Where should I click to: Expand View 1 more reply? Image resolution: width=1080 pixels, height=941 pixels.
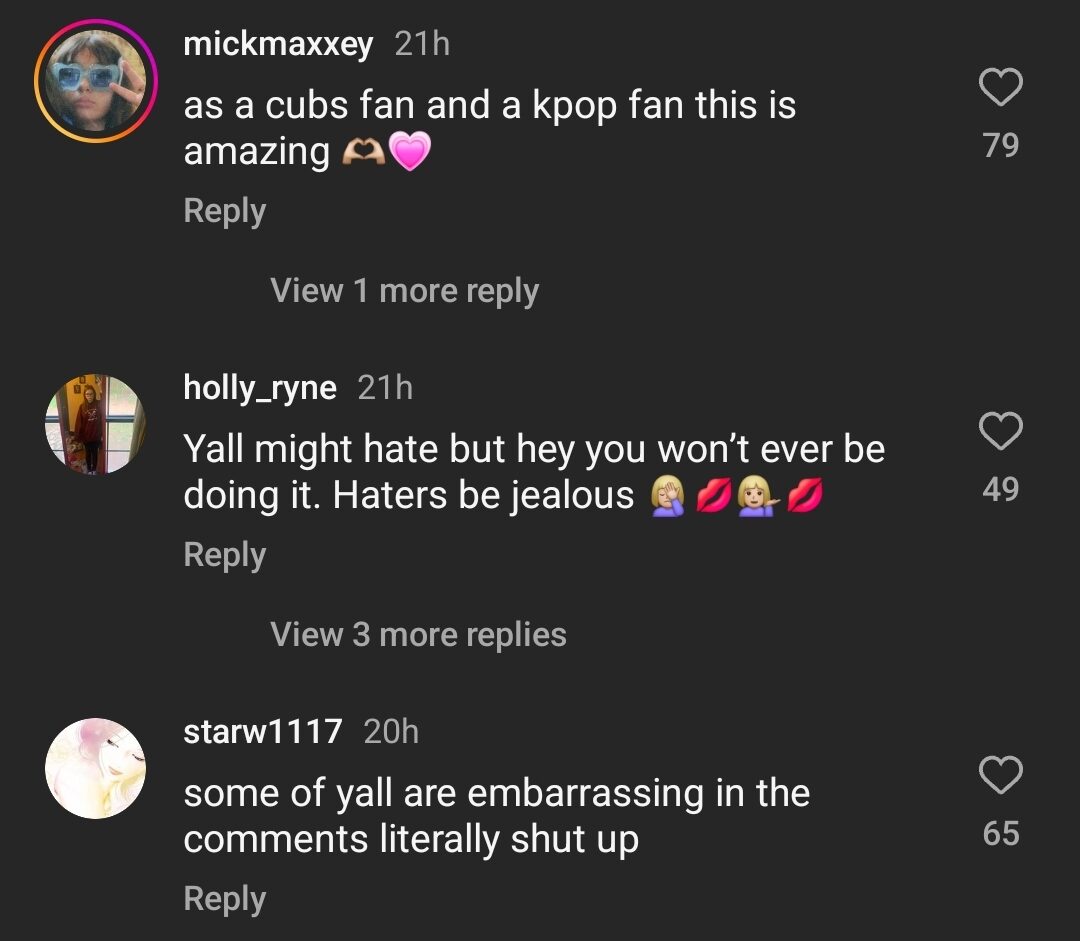pos(404,291)
